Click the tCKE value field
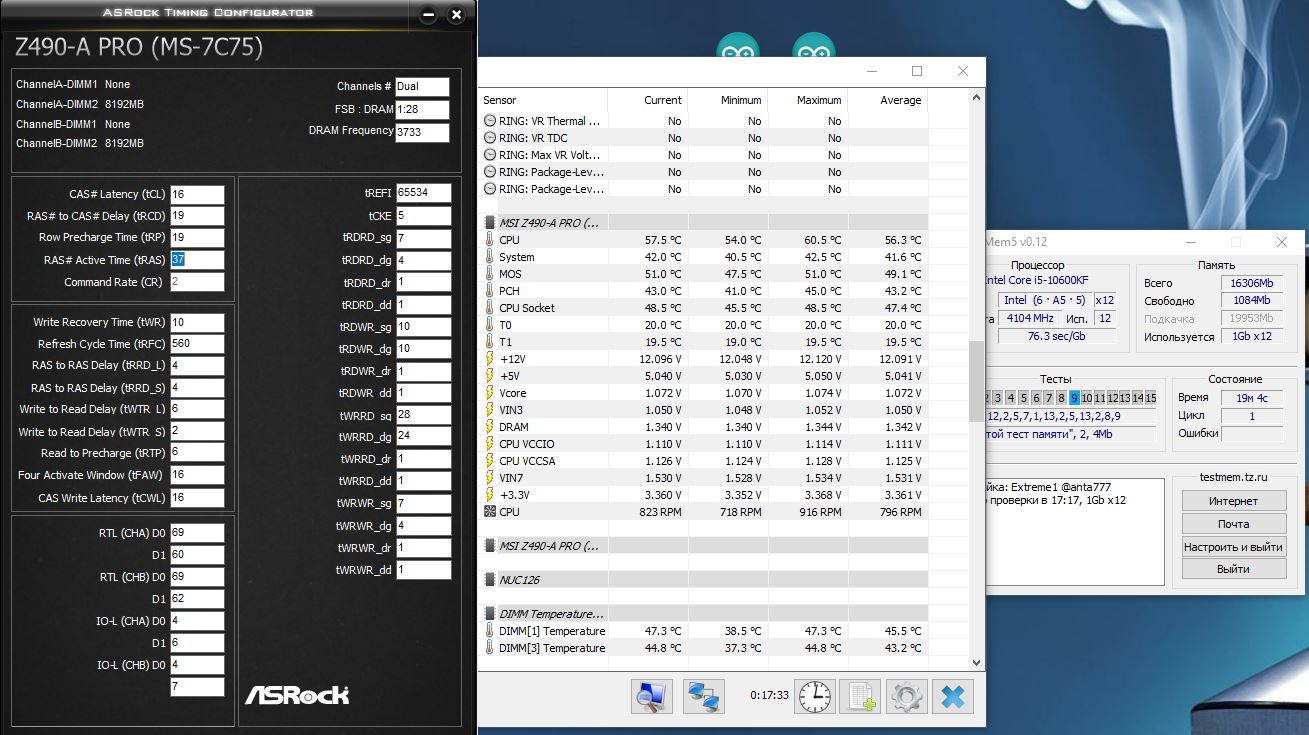Viewport: 1309px width, 735px height. tap(423, 215)
